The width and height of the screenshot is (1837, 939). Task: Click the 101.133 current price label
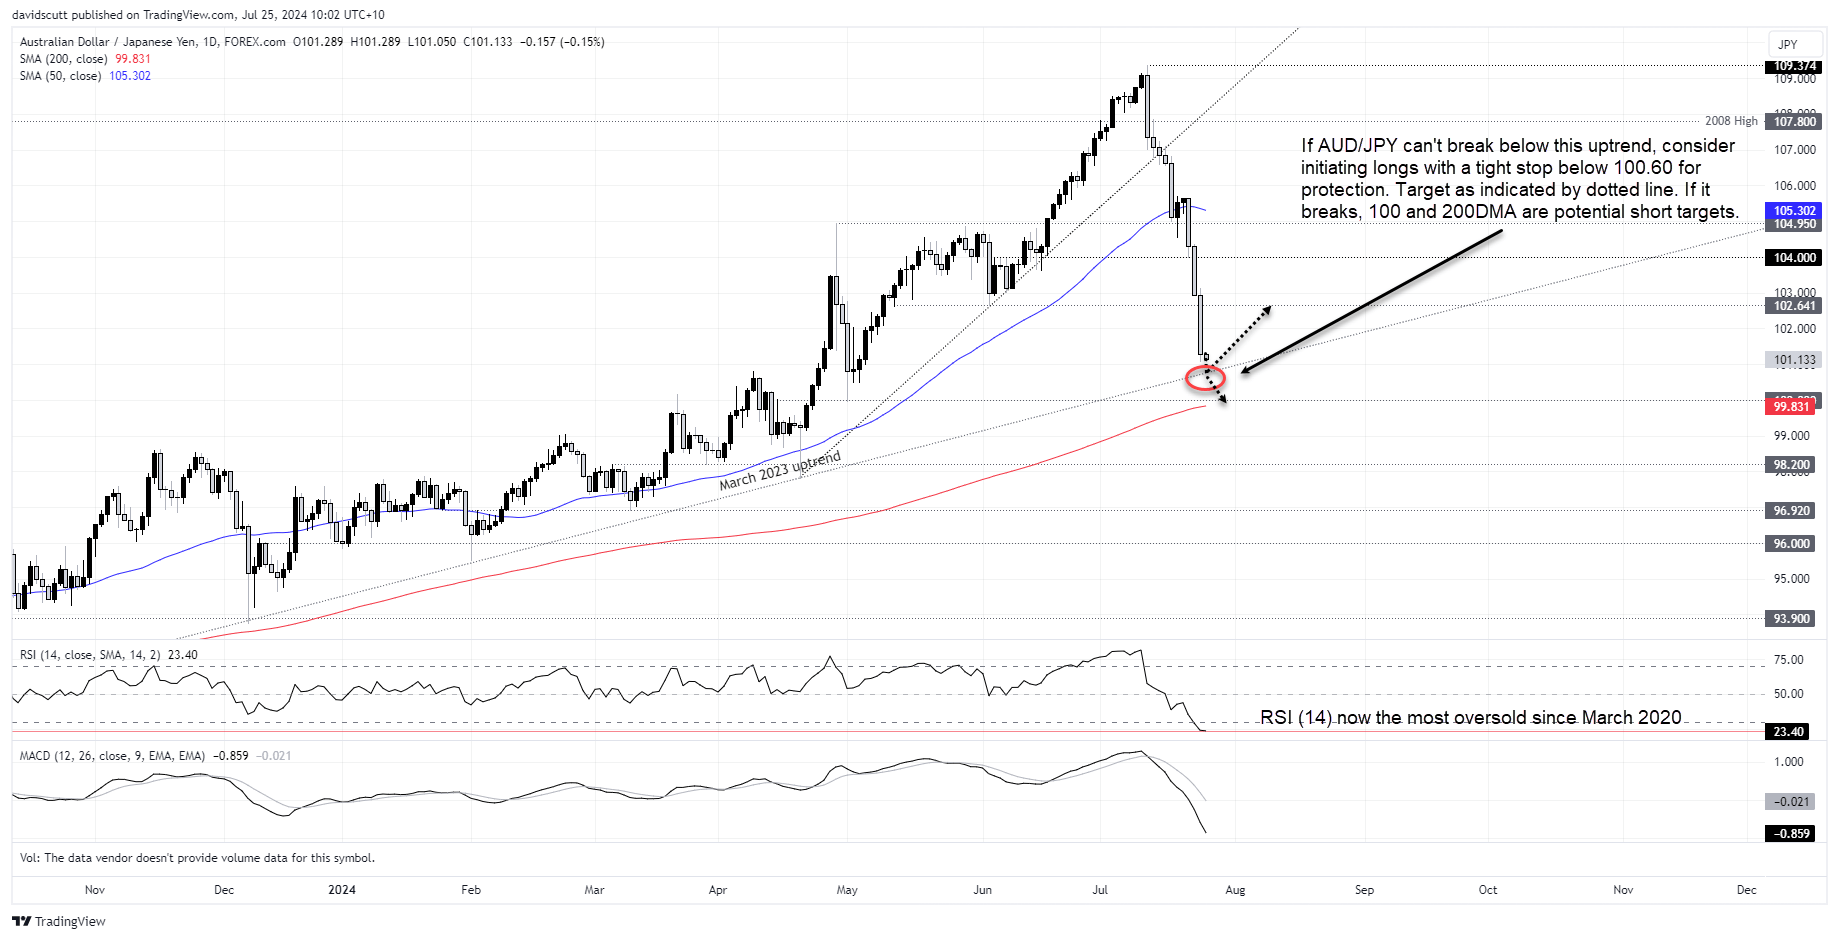pos(1794,360)
